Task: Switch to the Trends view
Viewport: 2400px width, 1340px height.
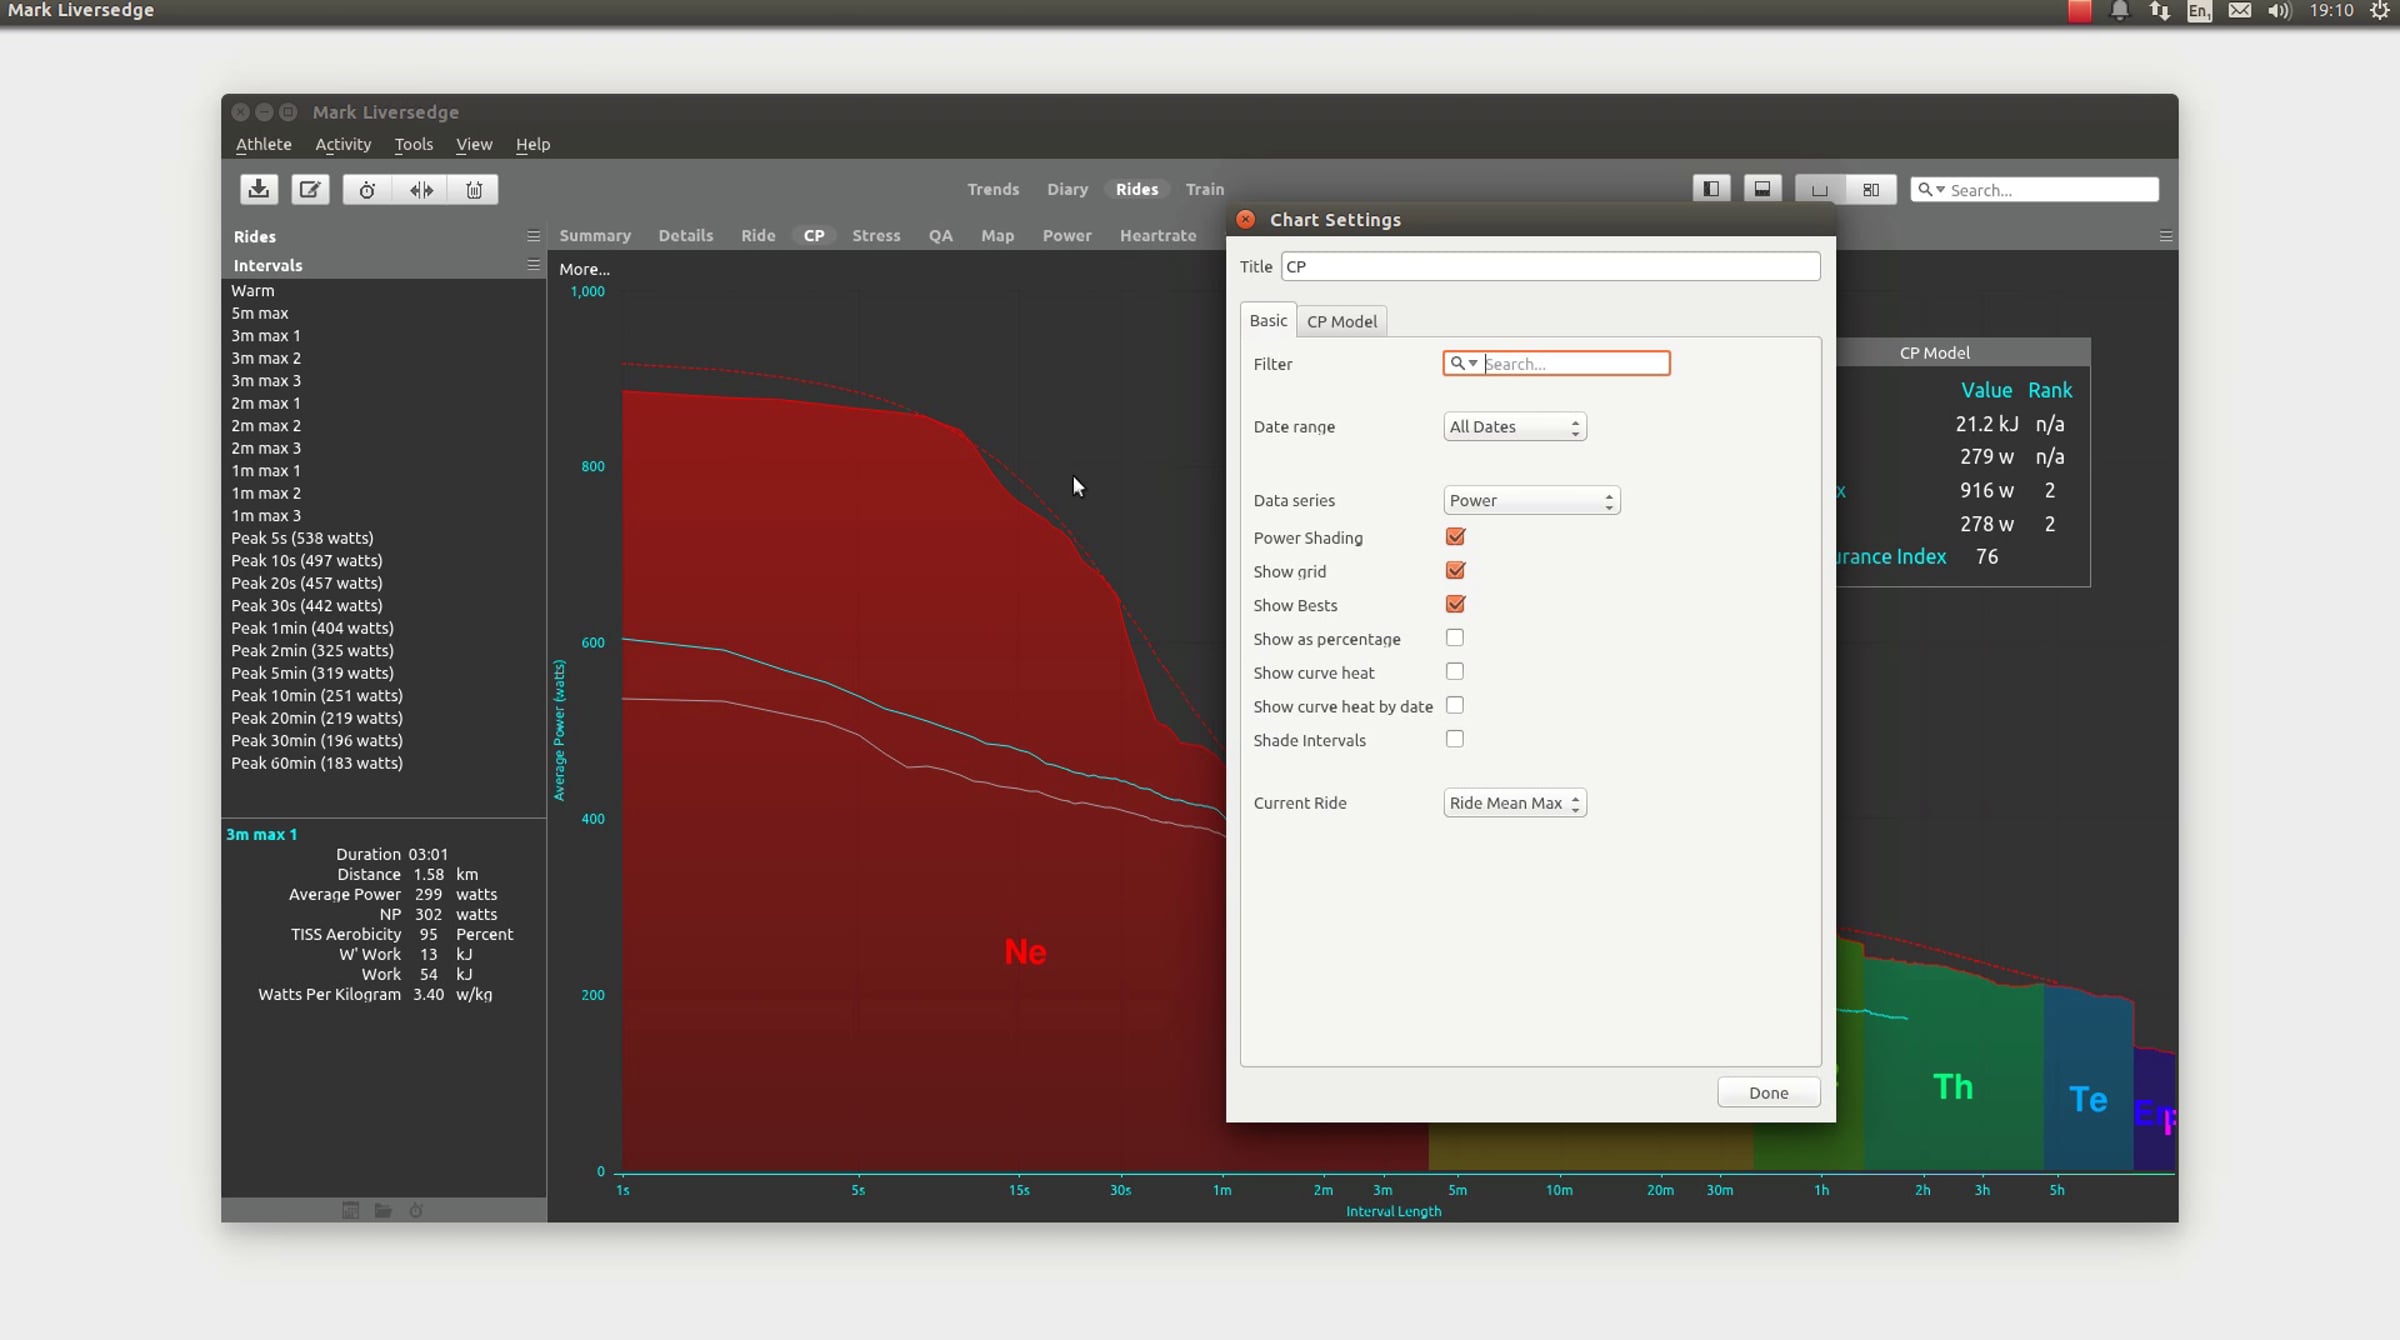Action: pos(993,189)
